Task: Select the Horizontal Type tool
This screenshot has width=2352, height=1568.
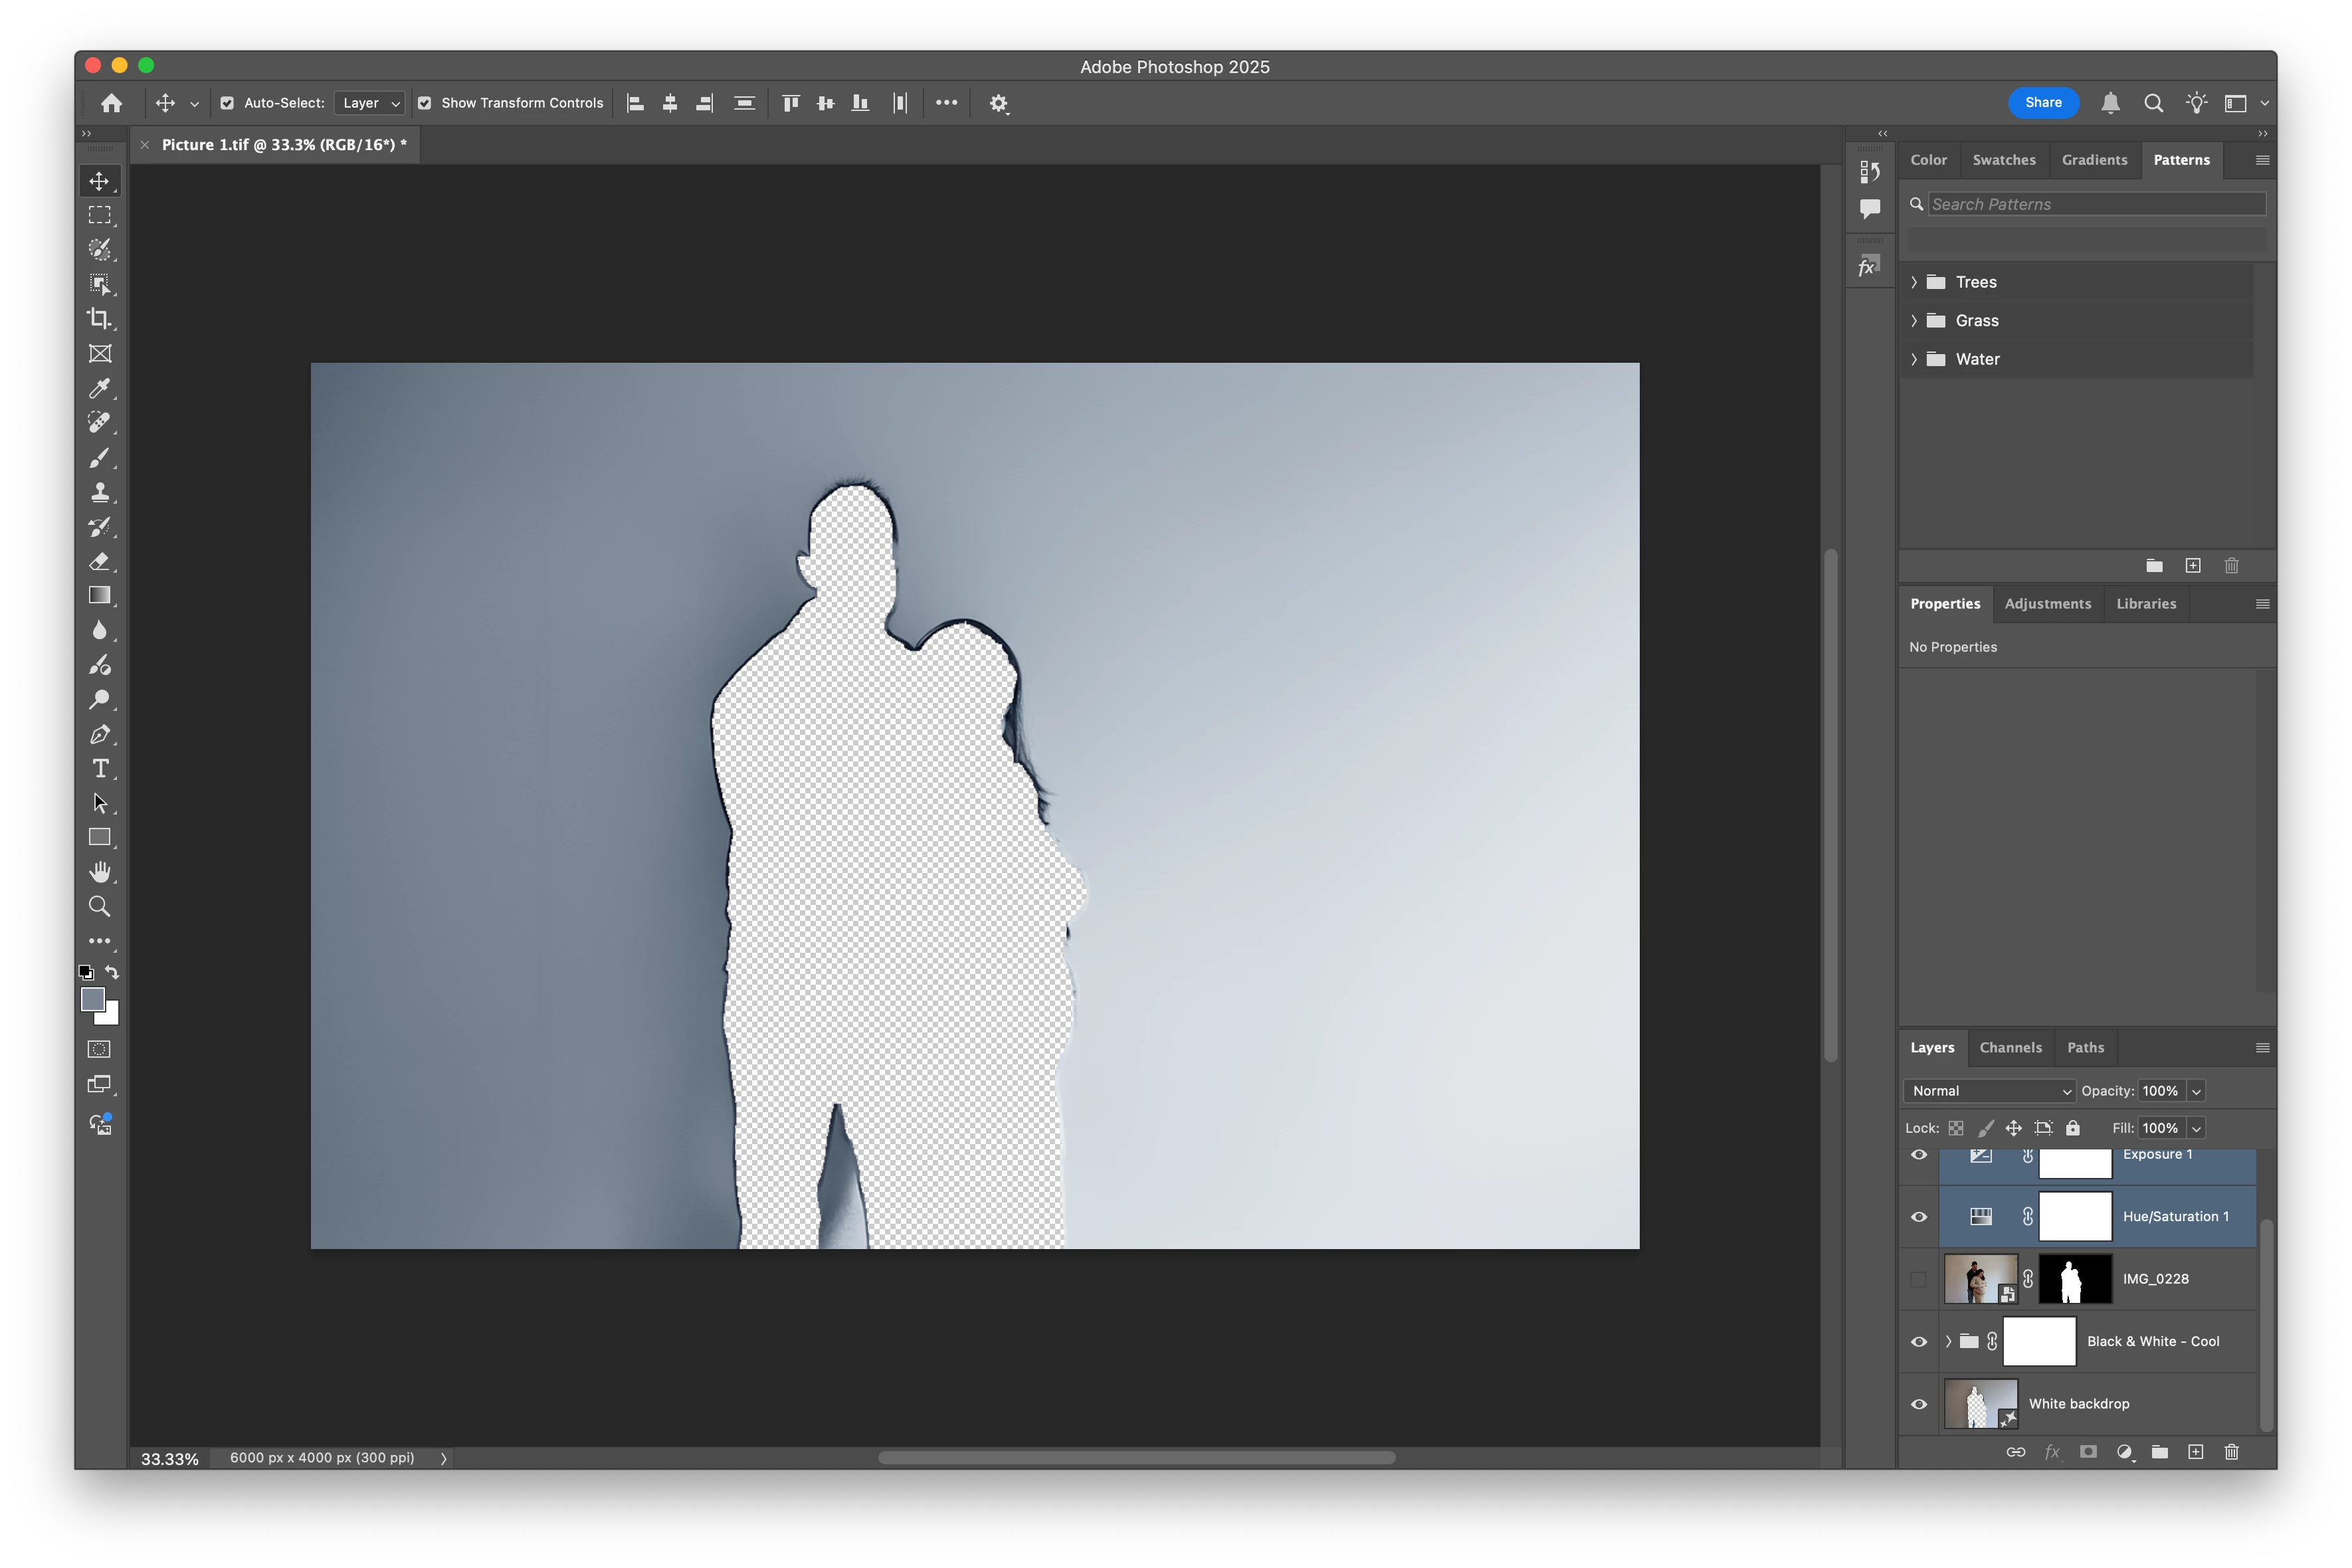Action: [x=99, y=768]
